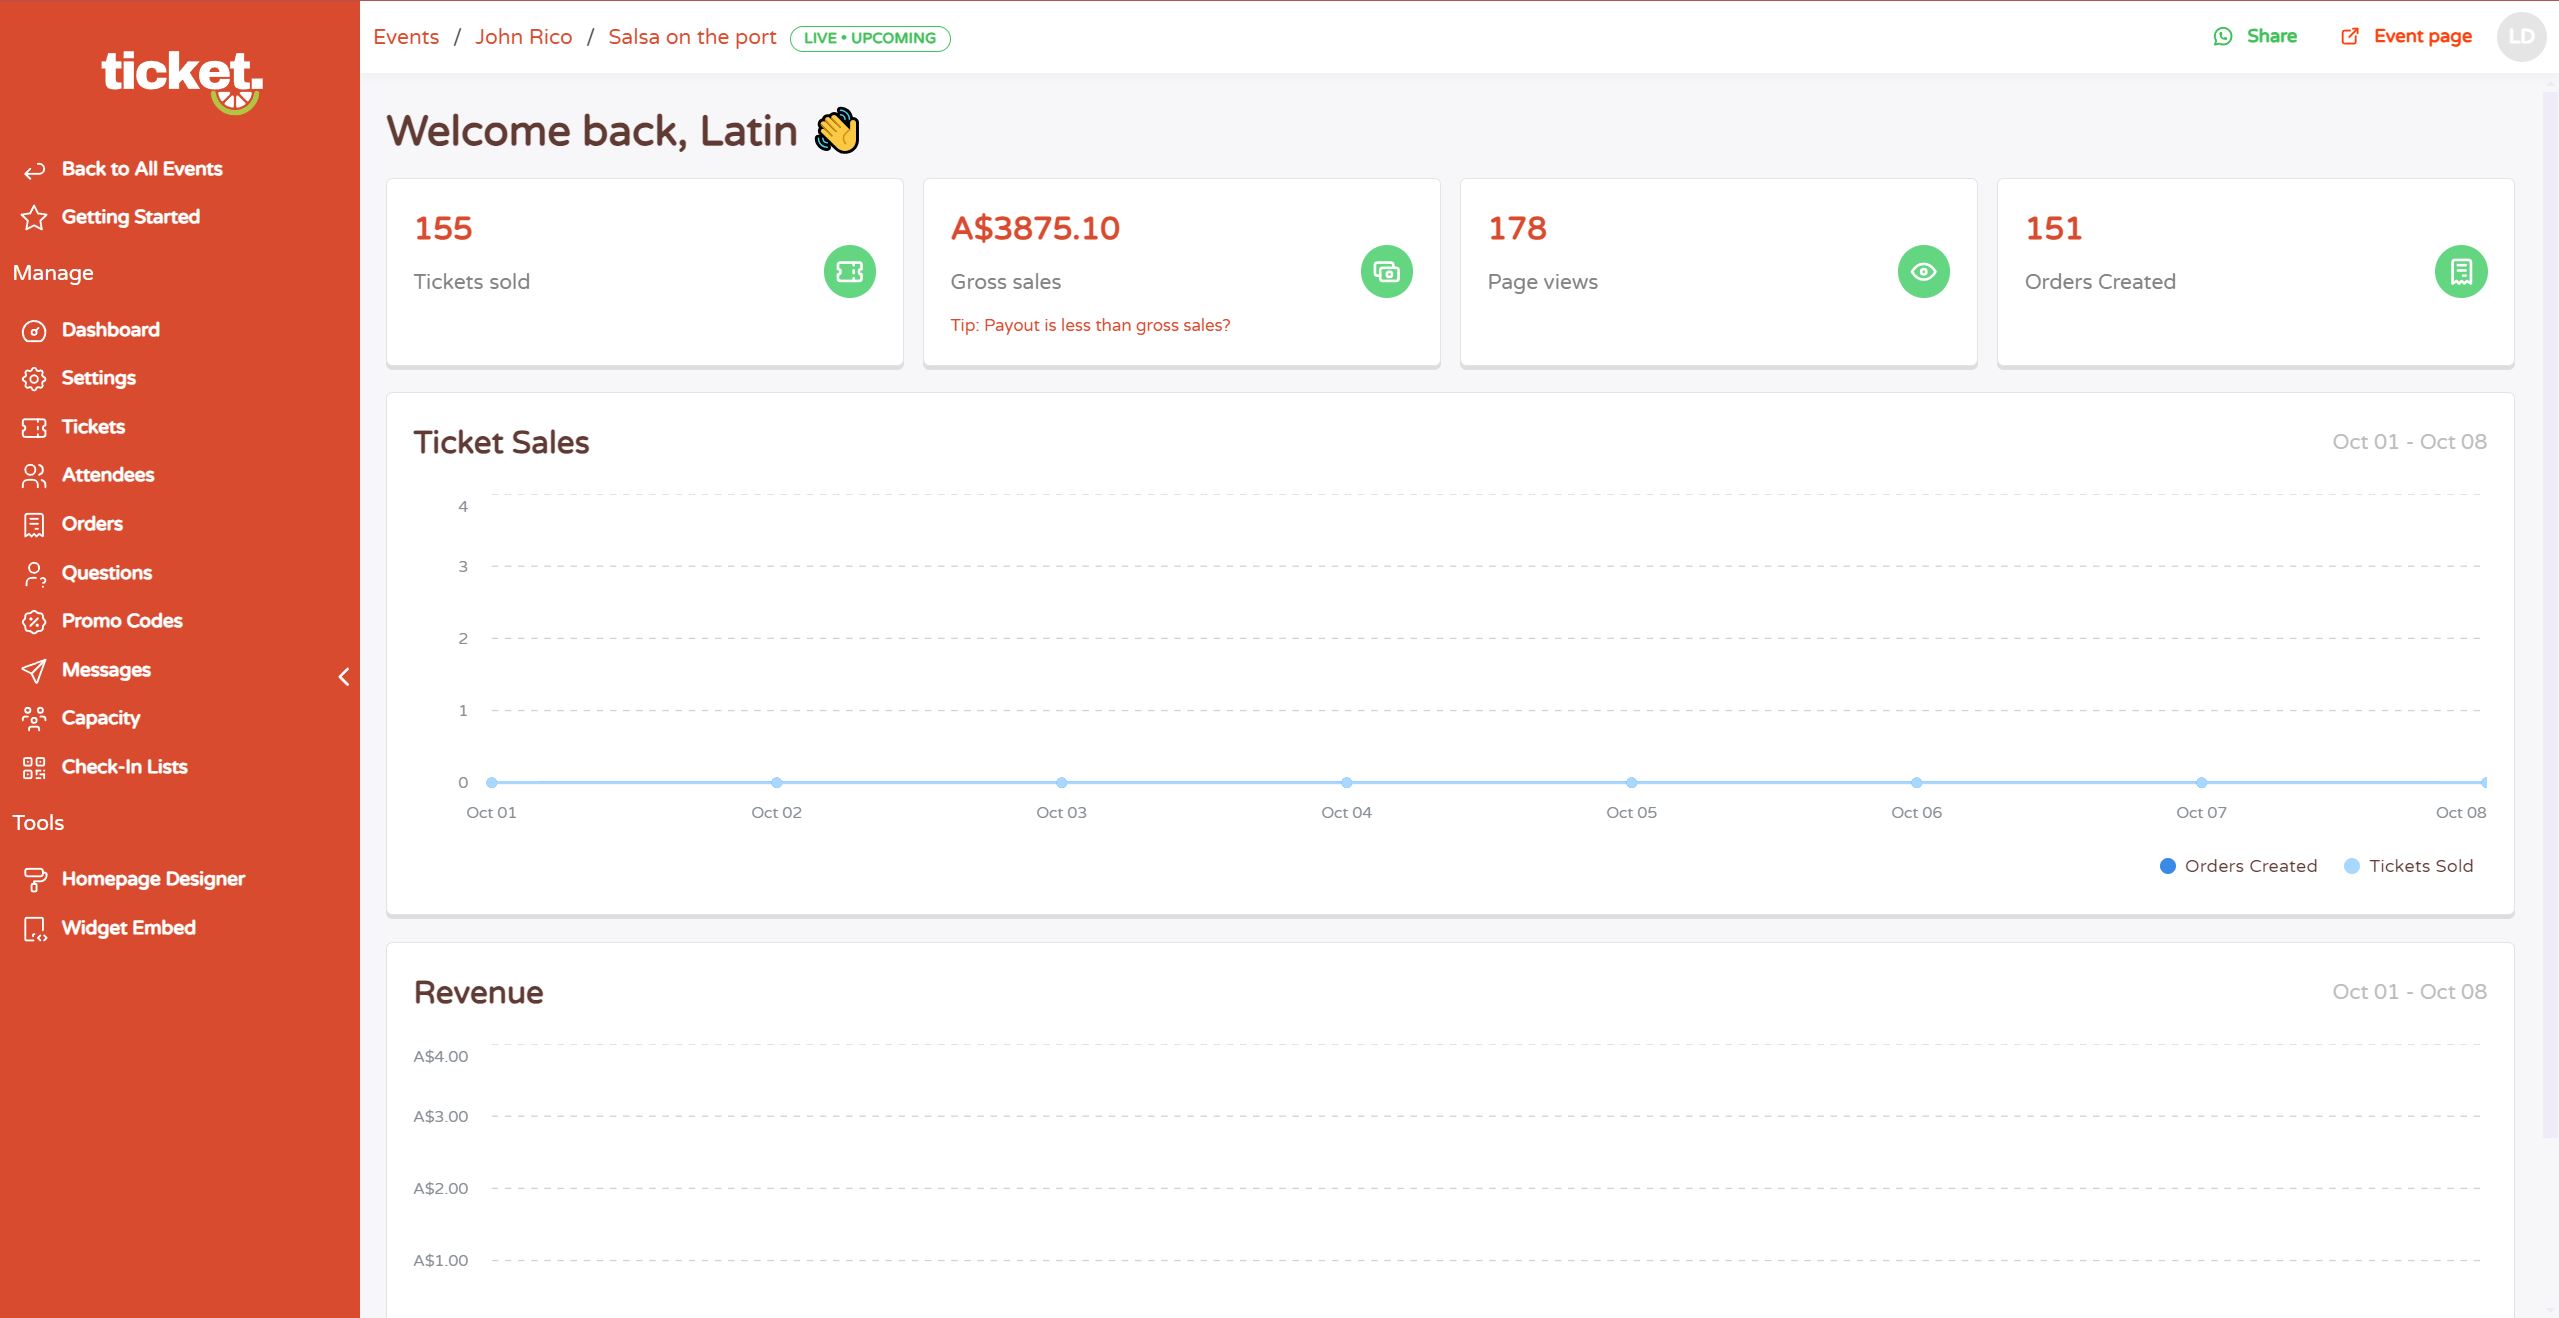Open the Event page link
2559x1318 pixels.
pos(2406,37)
